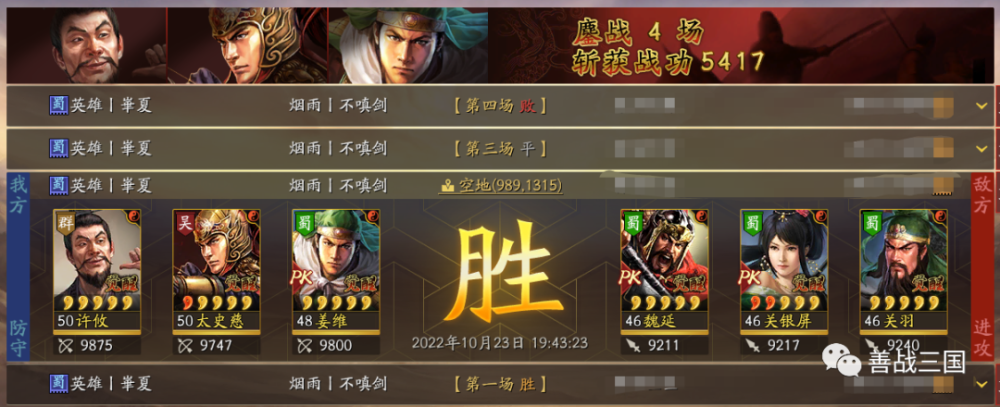Click the 蜀 faction badge on 魏延
1000x407 pixels.
coord(633,222)
